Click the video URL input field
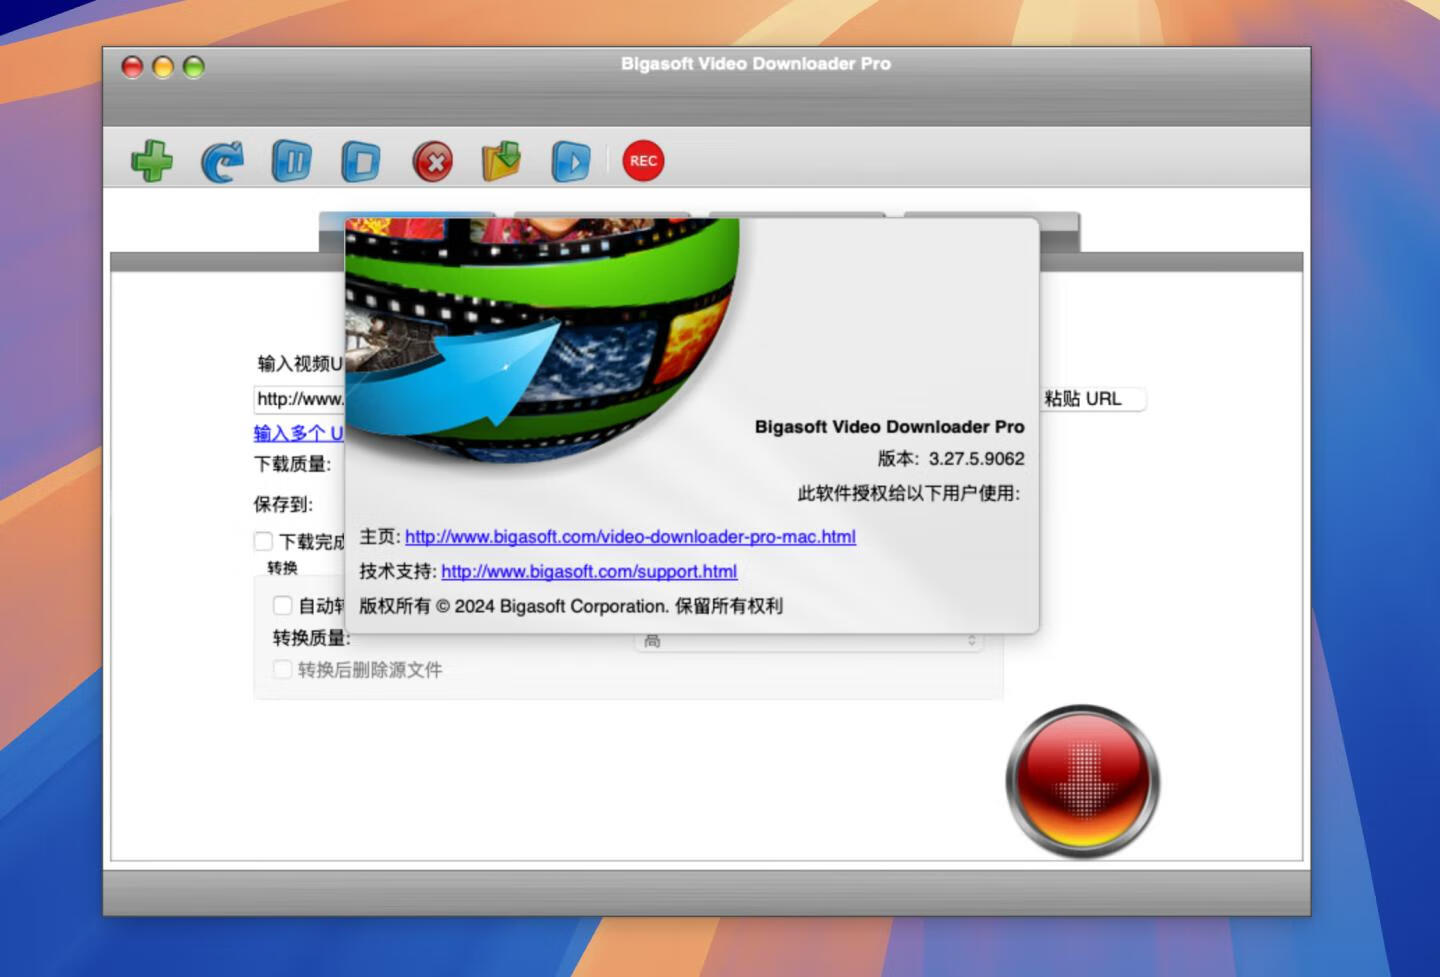 point(299,399)
